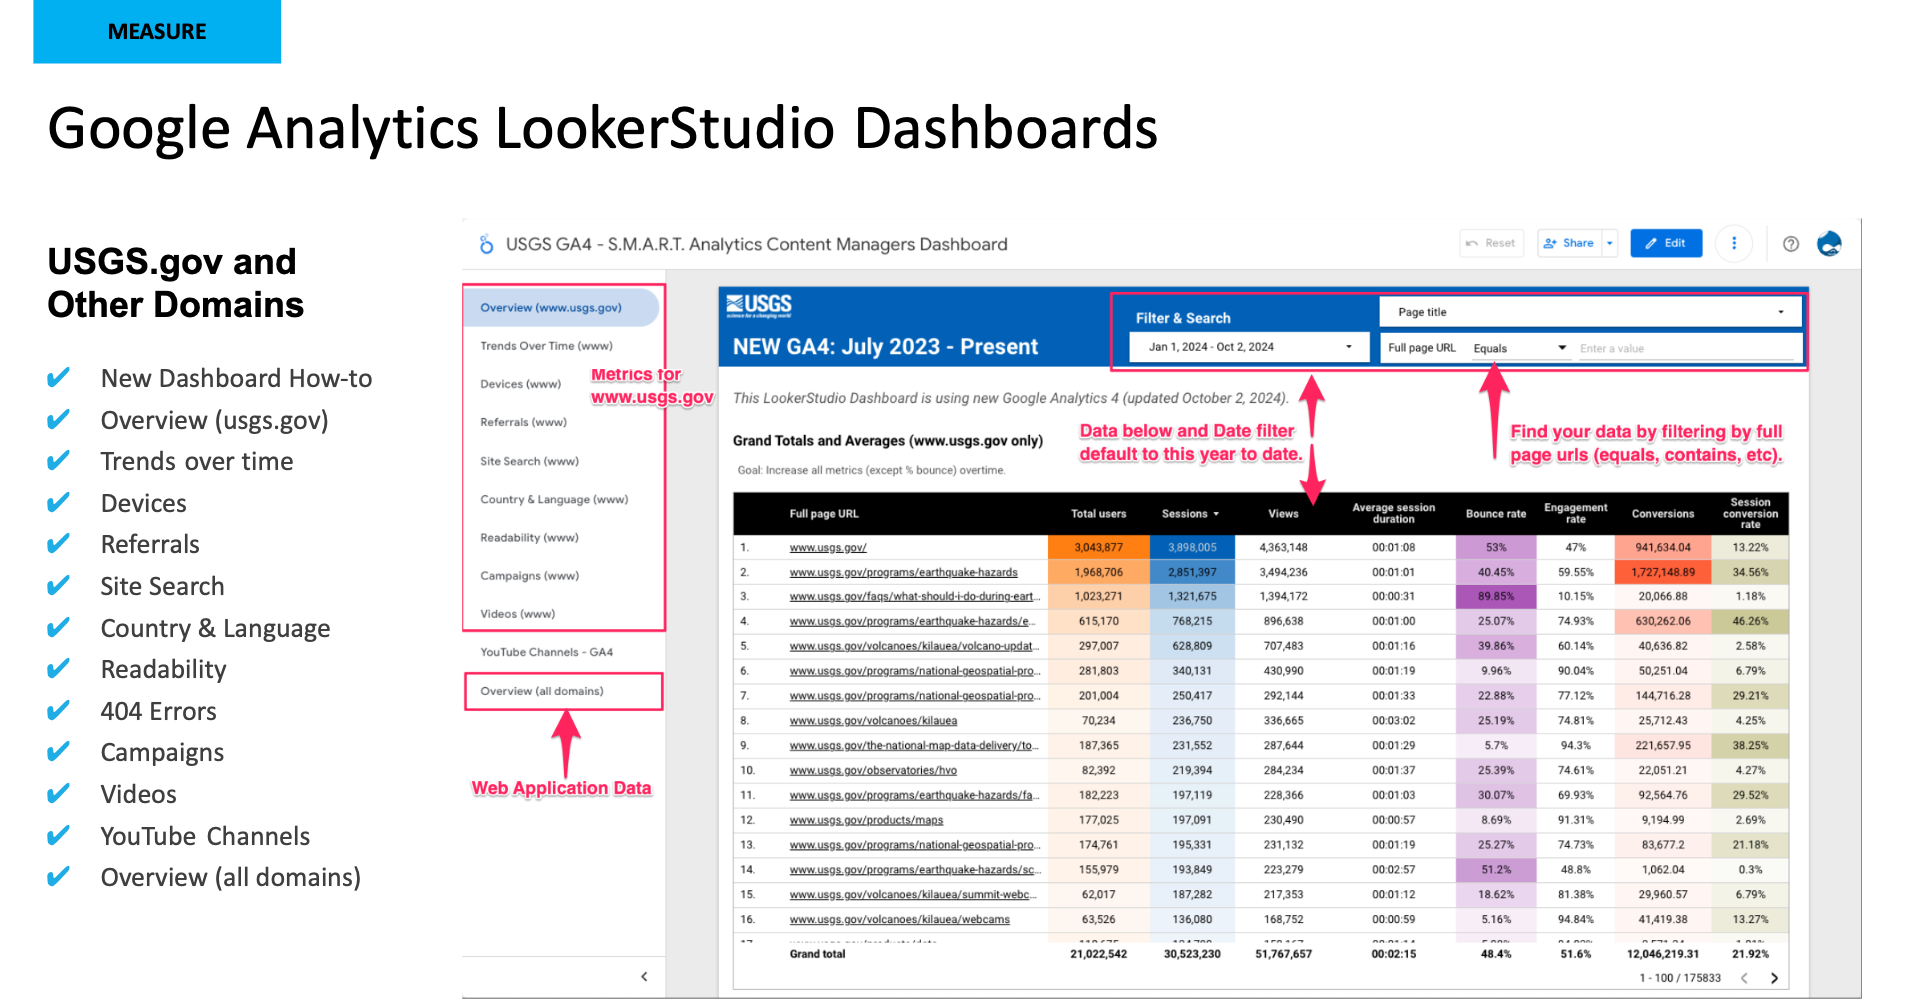
Task: Collapse the left navigation panel chevron
Action: (x=644, y=976)
